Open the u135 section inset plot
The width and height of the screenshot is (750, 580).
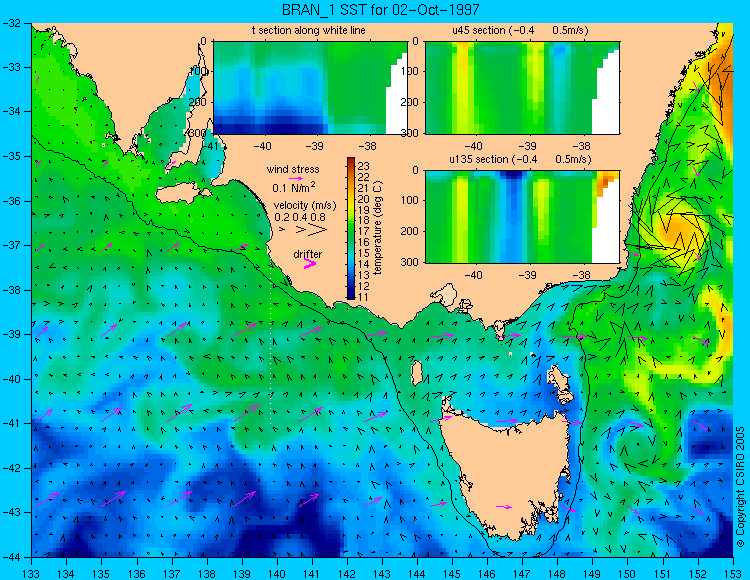click(522, 217)
